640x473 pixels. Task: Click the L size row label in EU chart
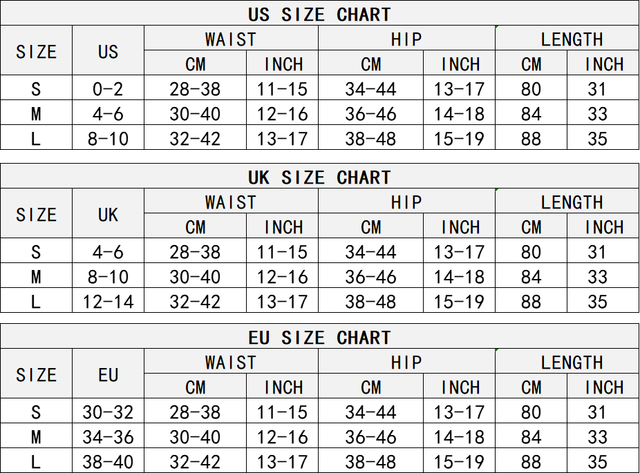(x=36, y=460)
